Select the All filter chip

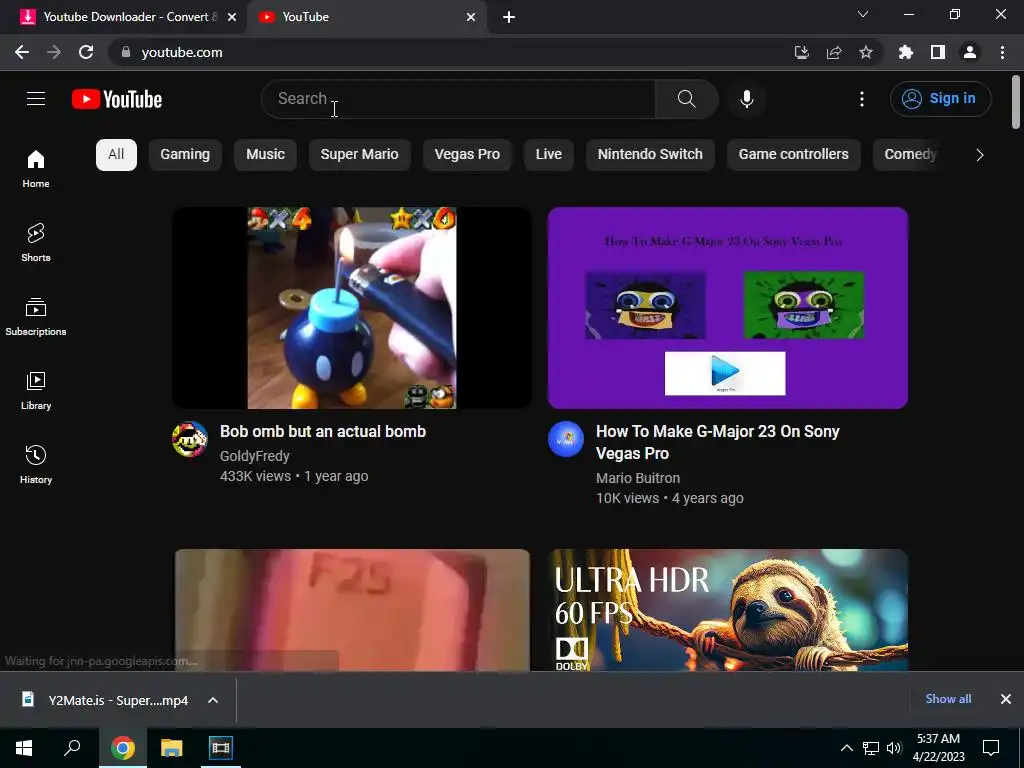(x=116, y=155)
